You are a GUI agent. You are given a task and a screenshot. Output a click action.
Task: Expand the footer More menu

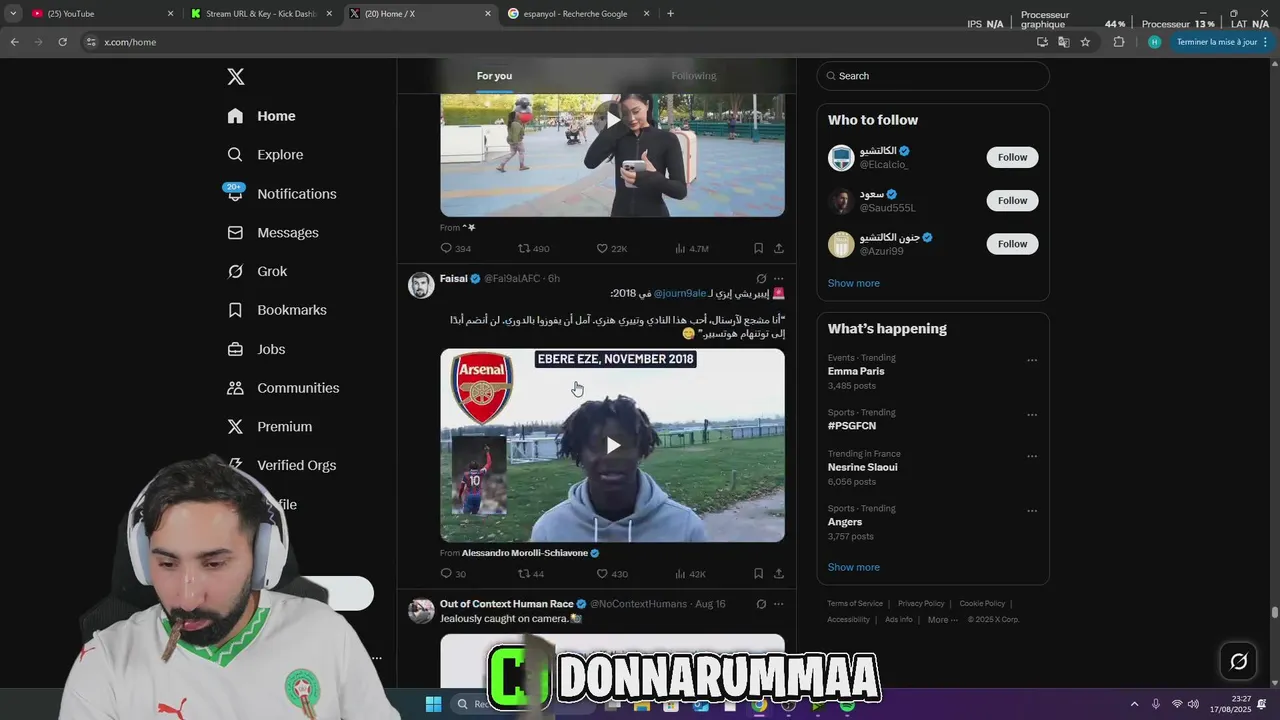tap(942, 620)
